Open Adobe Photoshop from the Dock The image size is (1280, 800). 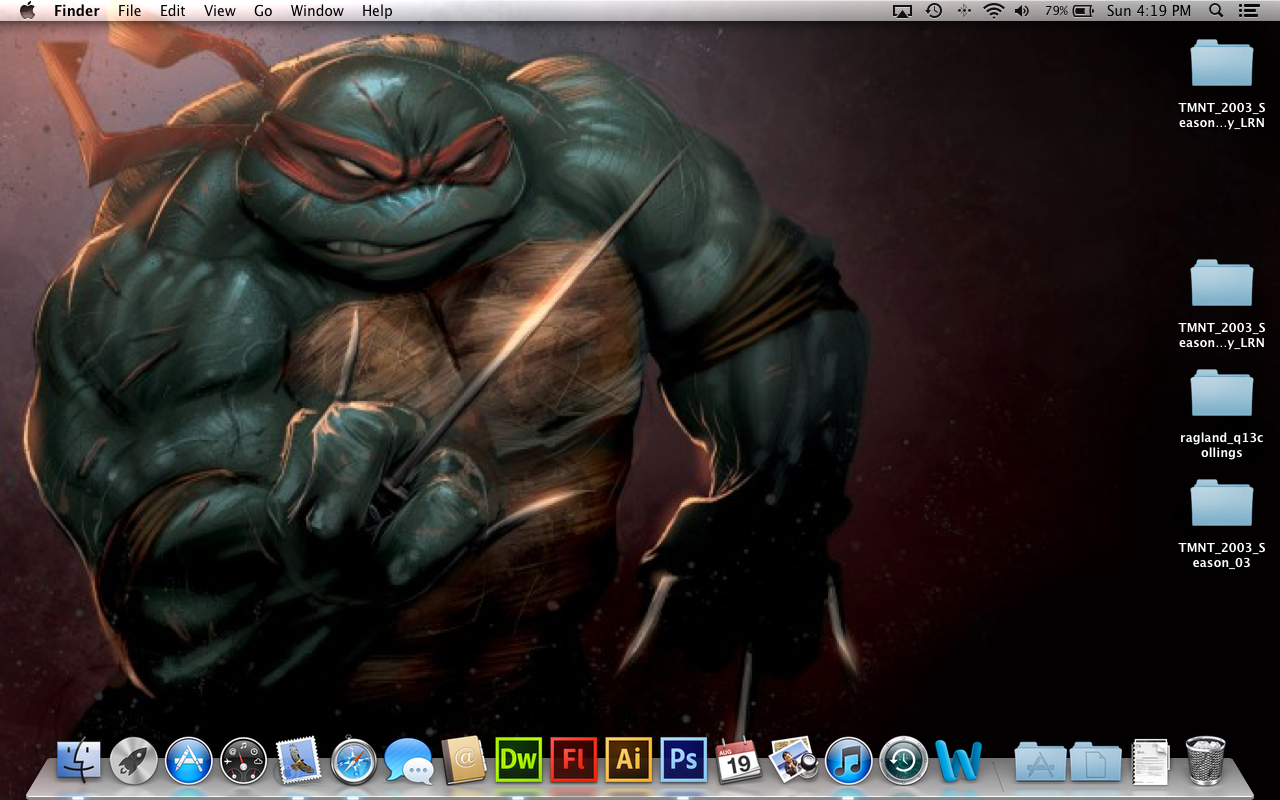[x=683, y=760]
